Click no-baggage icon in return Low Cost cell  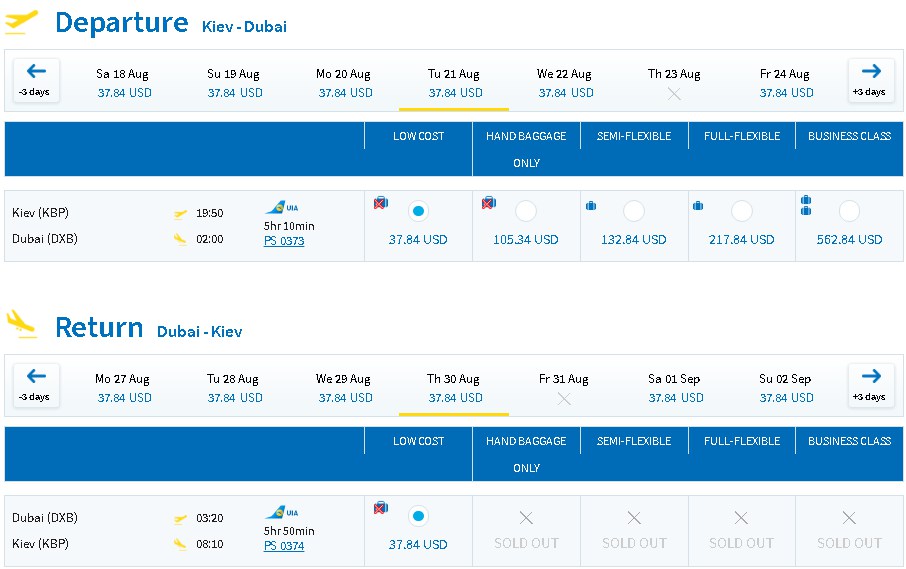[381, 508]
